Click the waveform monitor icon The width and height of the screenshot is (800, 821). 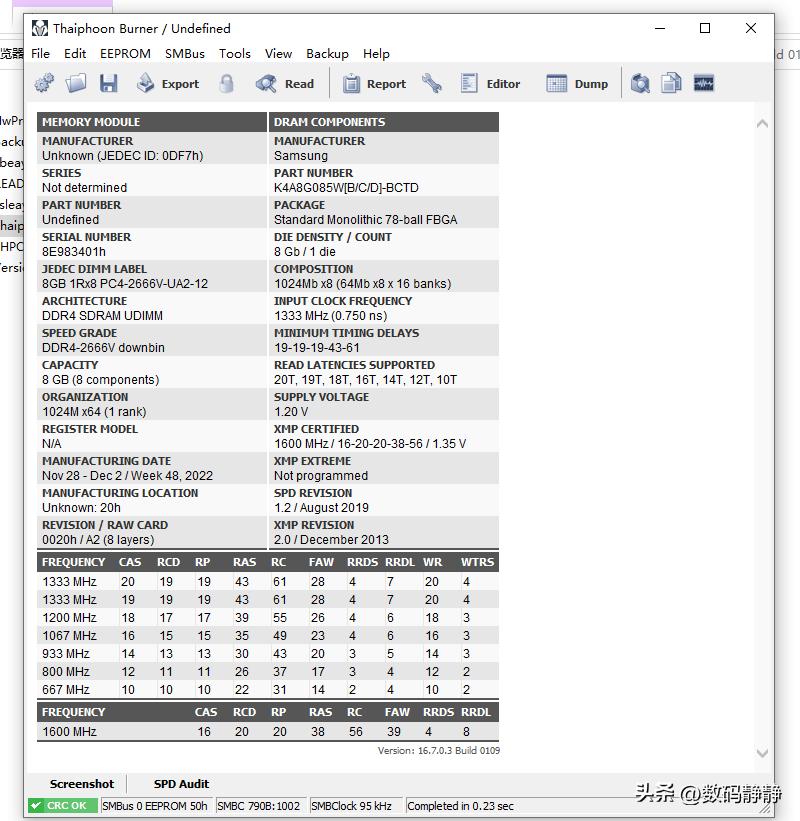[704, 84]
